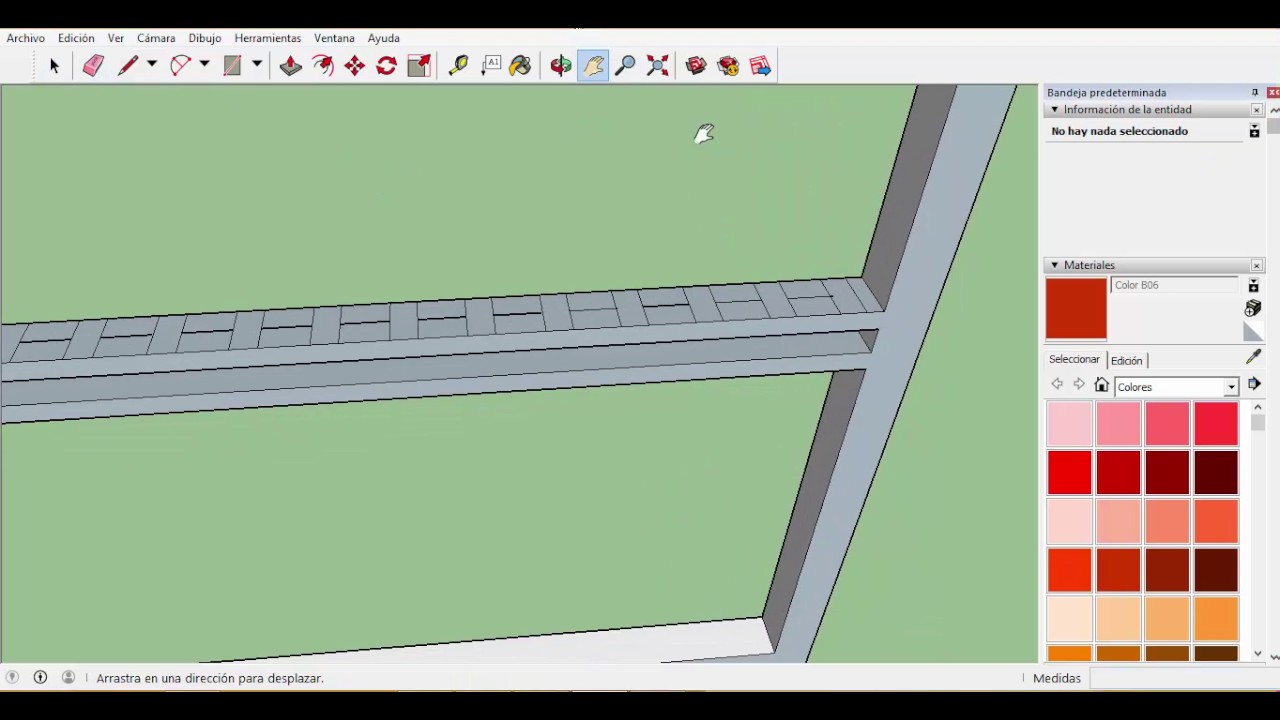1280x720 pixels.
Task: Open the Arc tool dropdown arrow
Action: coord(204,65)
